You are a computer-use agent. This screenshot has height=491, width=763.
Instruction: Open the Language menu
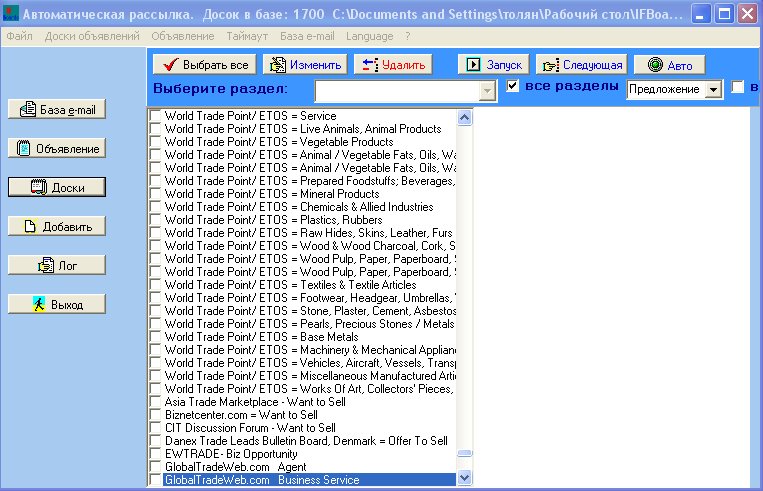pos(369,36)
